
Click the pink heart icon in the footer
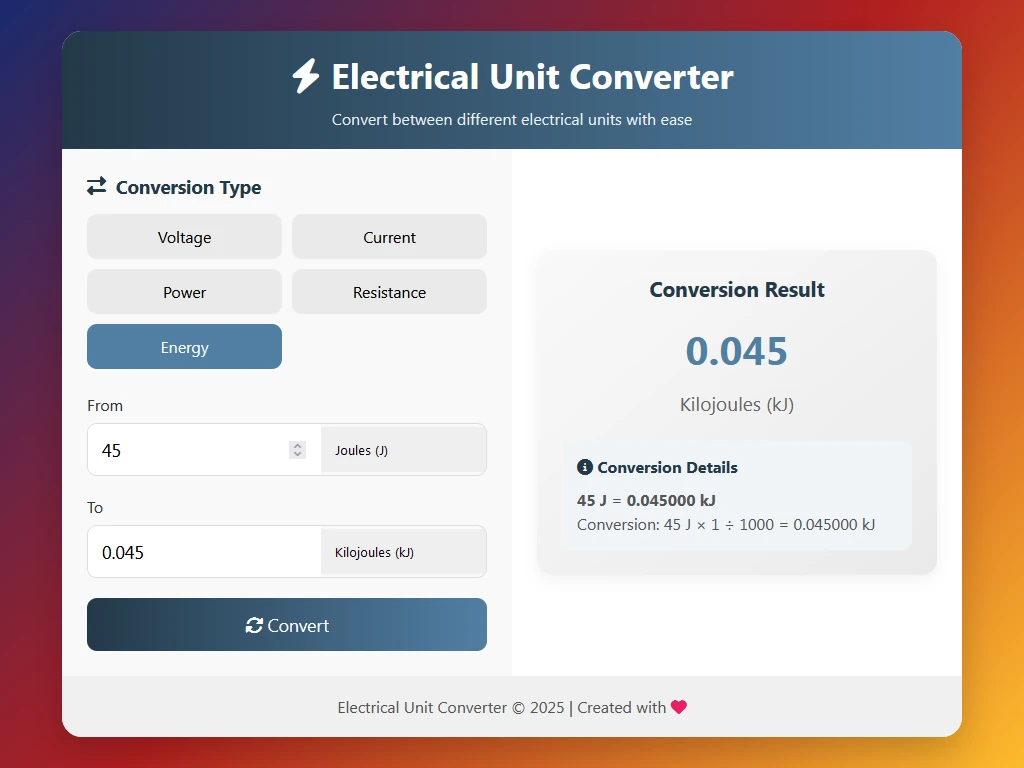pyautogui.click(x=679, y=707)
